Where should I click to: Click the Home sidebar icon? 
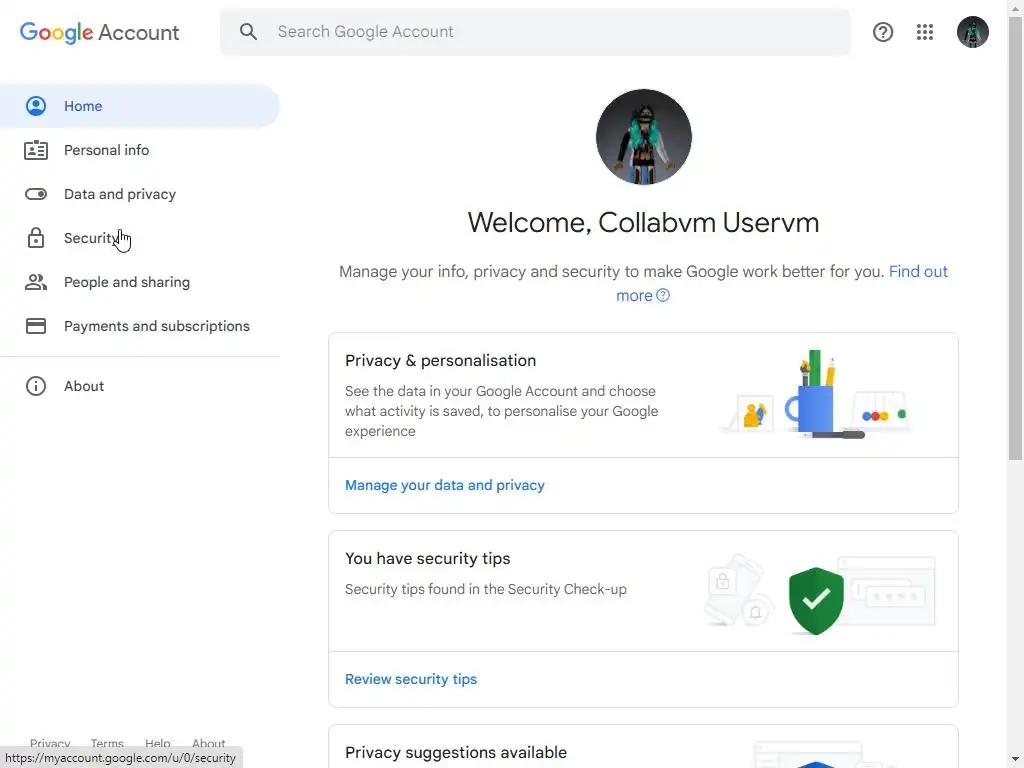pyautogui.click(x=36, y=106)
